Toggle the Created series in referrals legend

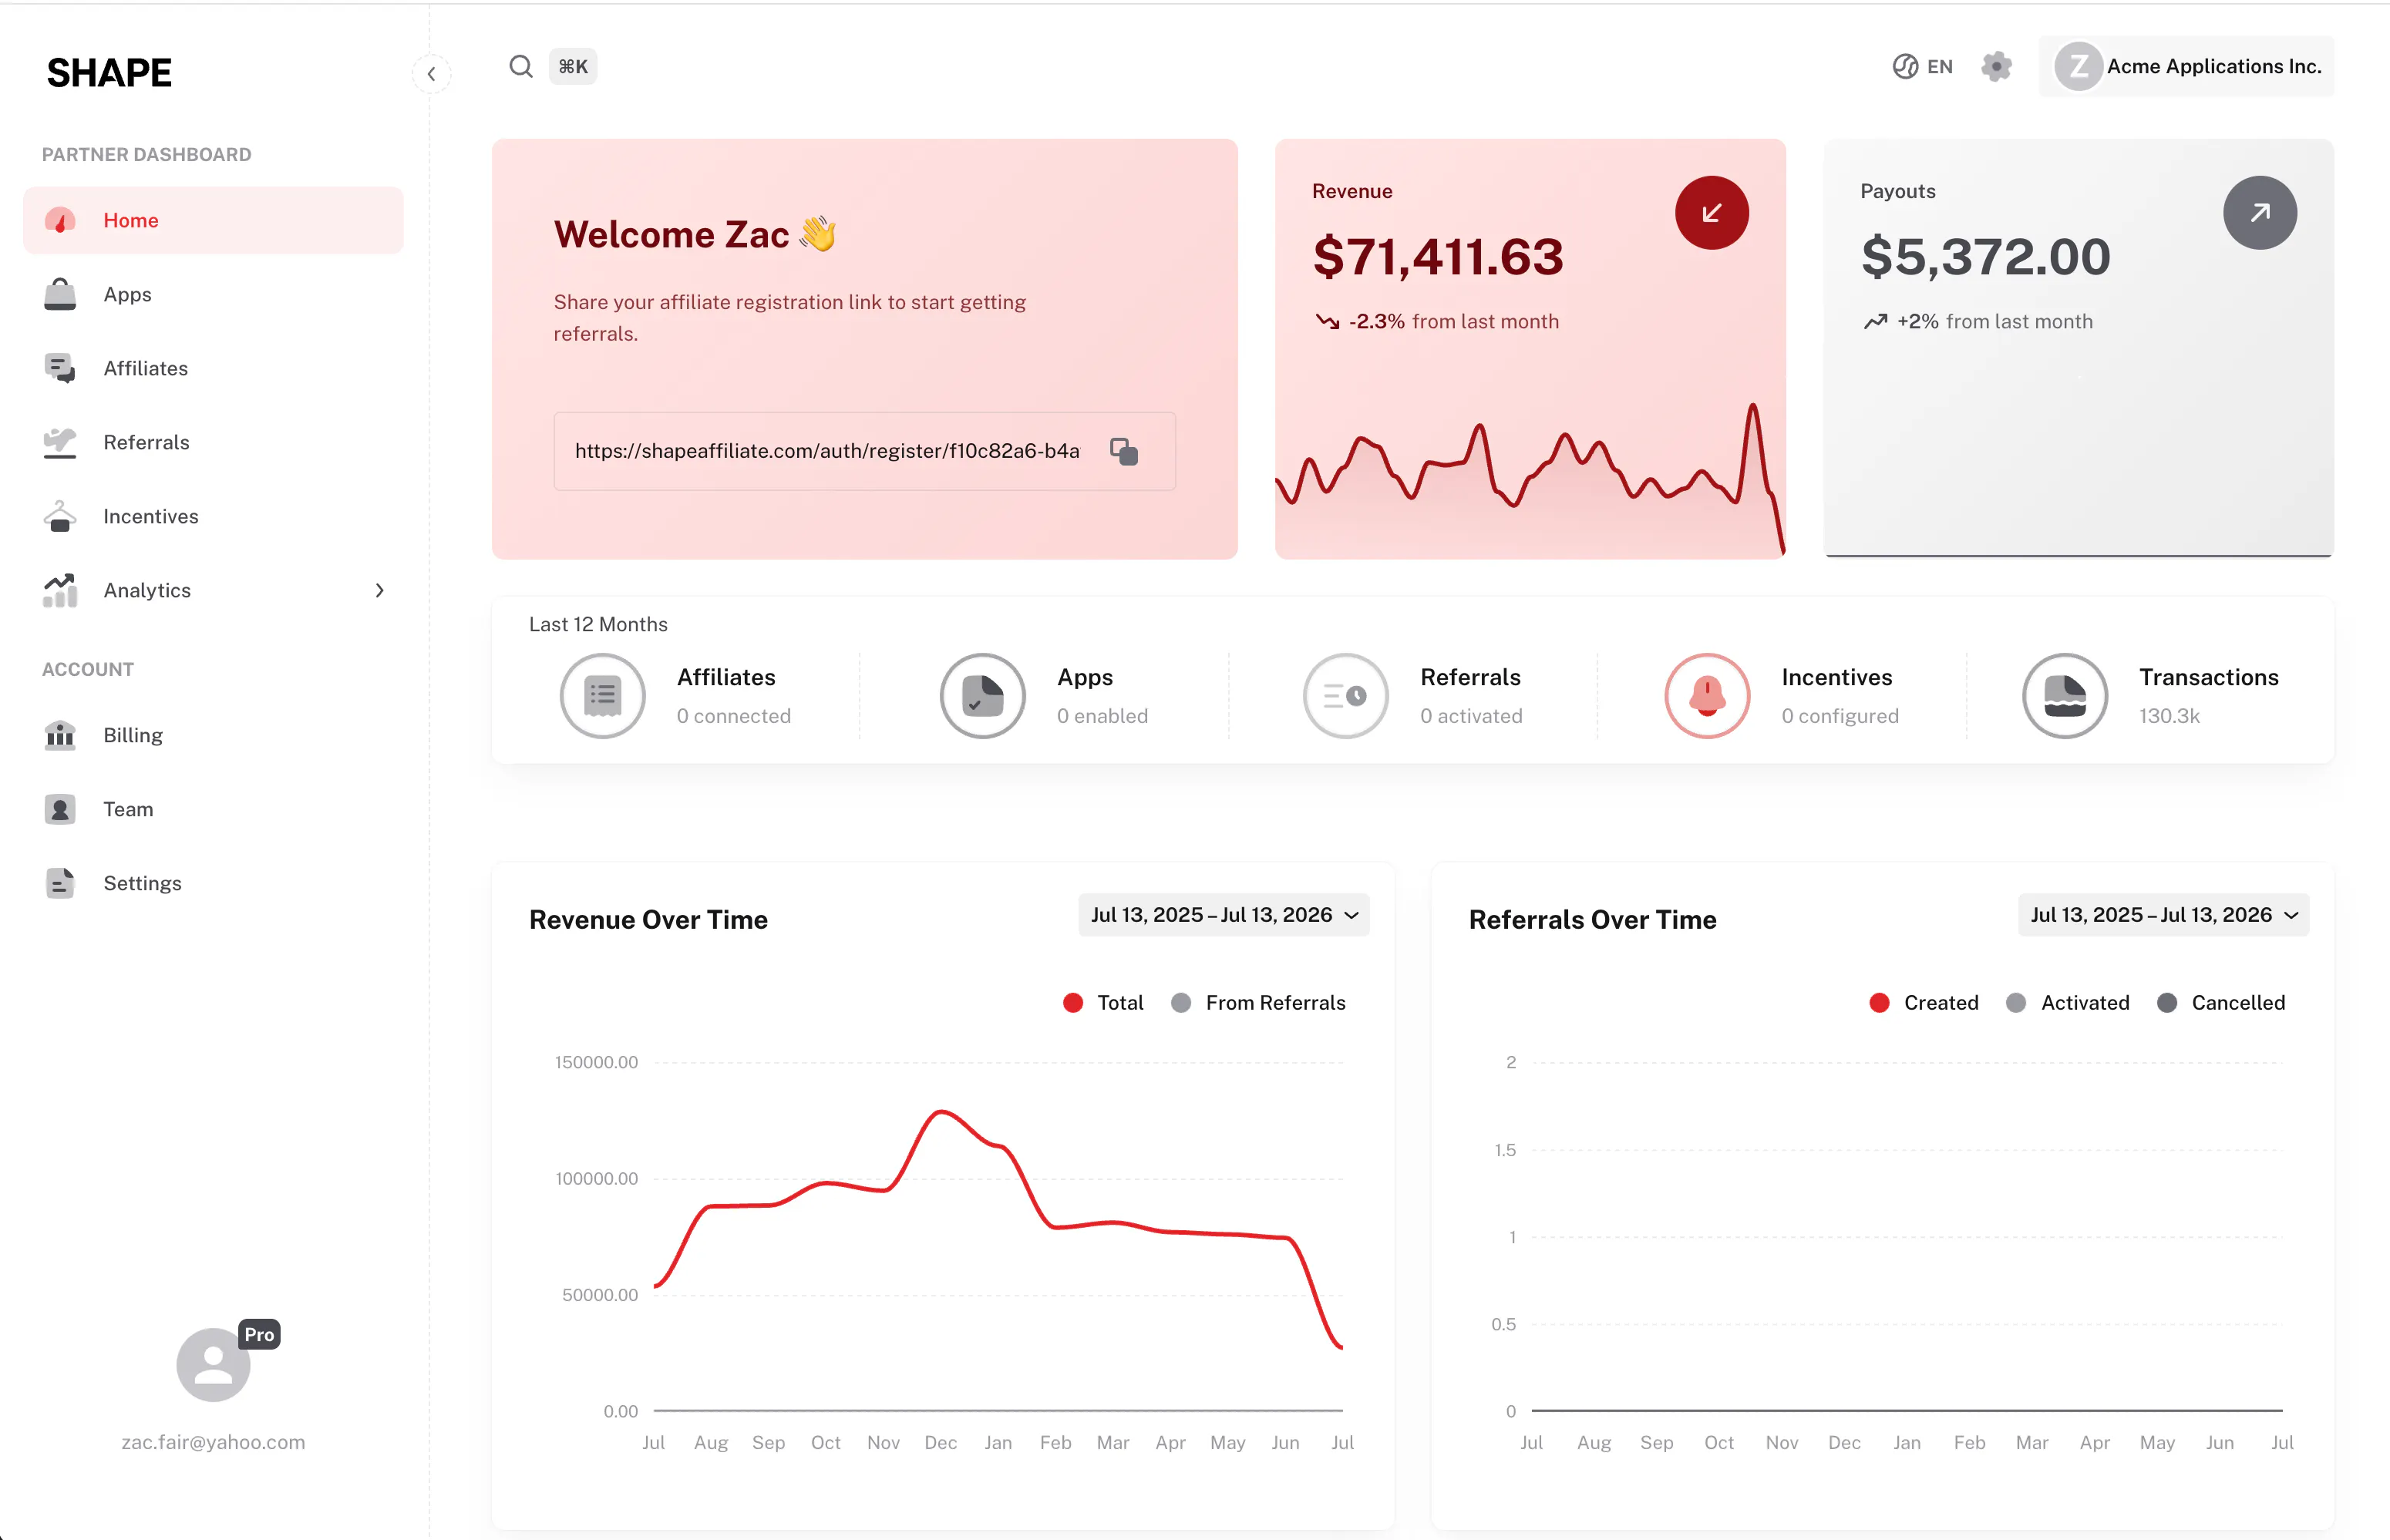coord(1923,1003)
